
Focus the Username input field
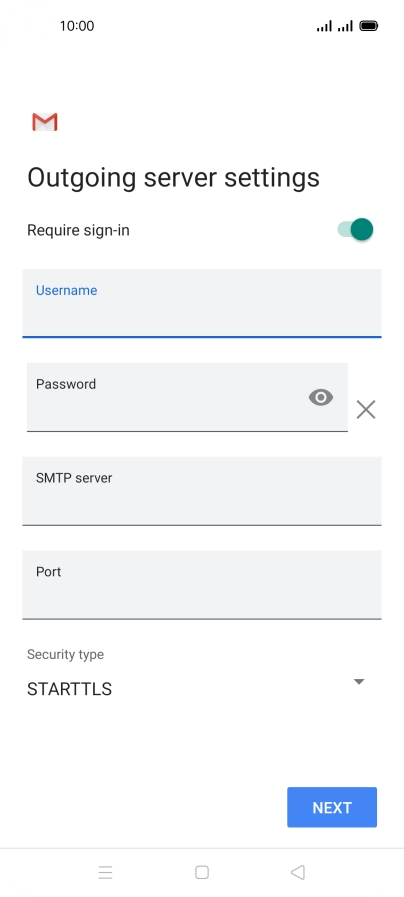pos(201,303)
